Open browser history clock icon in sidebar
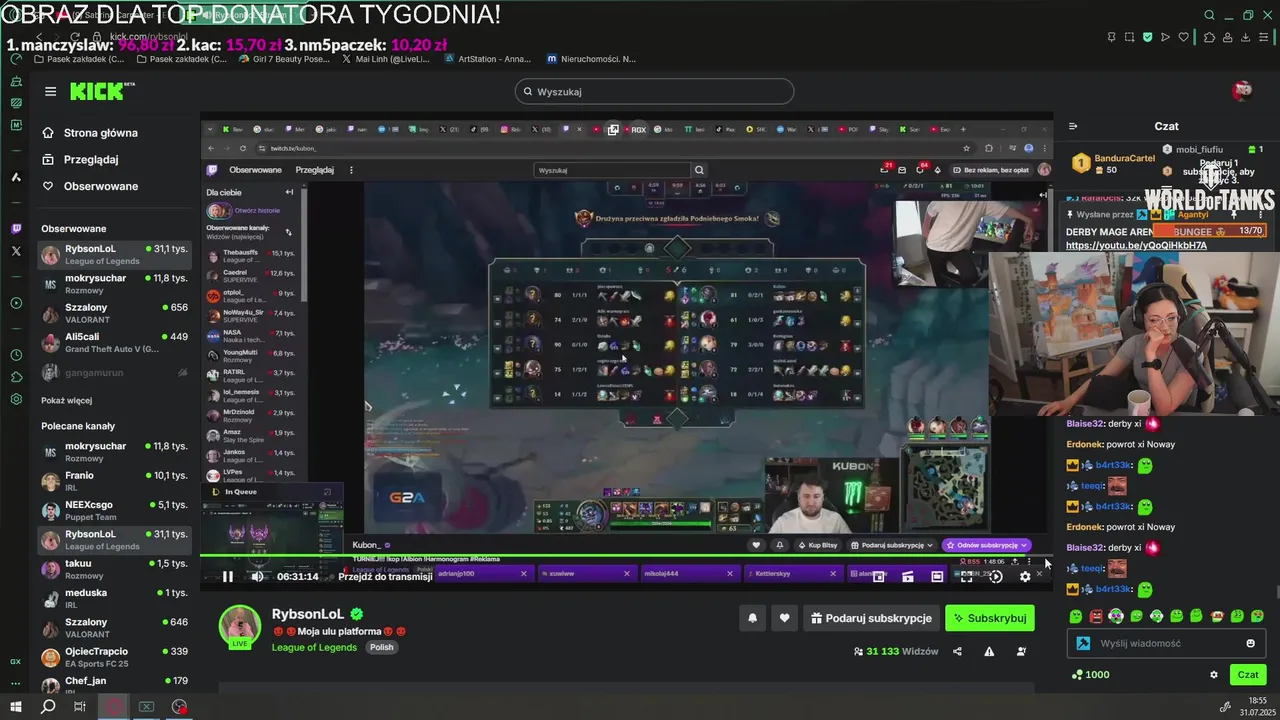 [x=16, y=355]
